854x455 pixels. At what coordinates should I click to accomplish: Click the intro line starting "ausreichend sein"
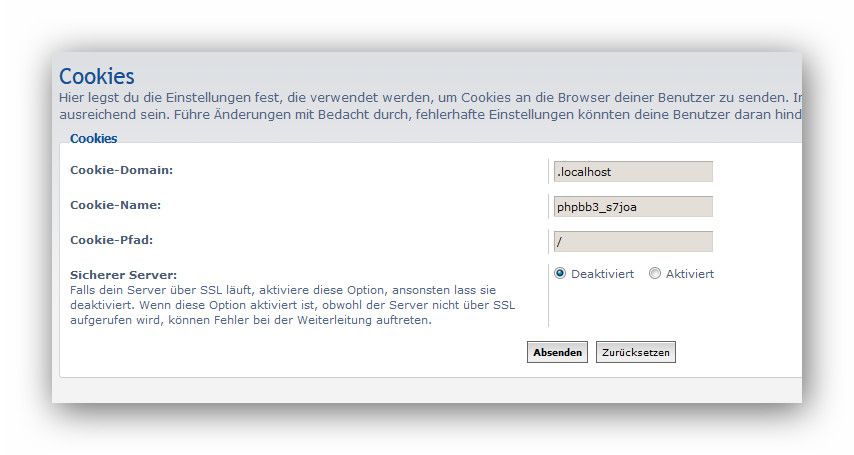click(x=430, y=114)
